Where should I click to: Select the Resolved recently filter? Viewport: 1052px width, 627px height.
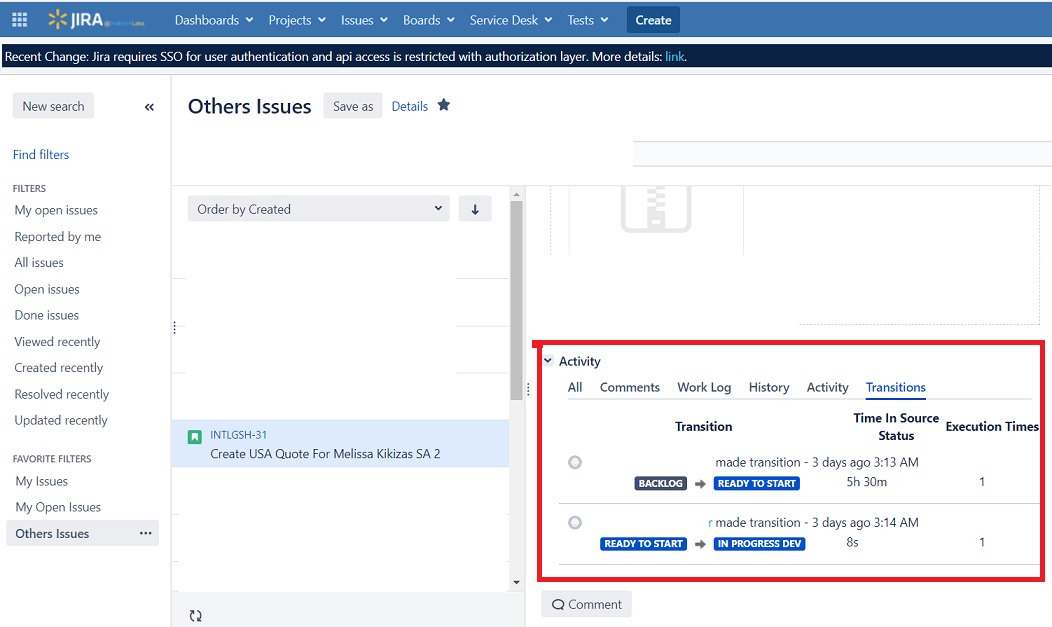point(62,394)
